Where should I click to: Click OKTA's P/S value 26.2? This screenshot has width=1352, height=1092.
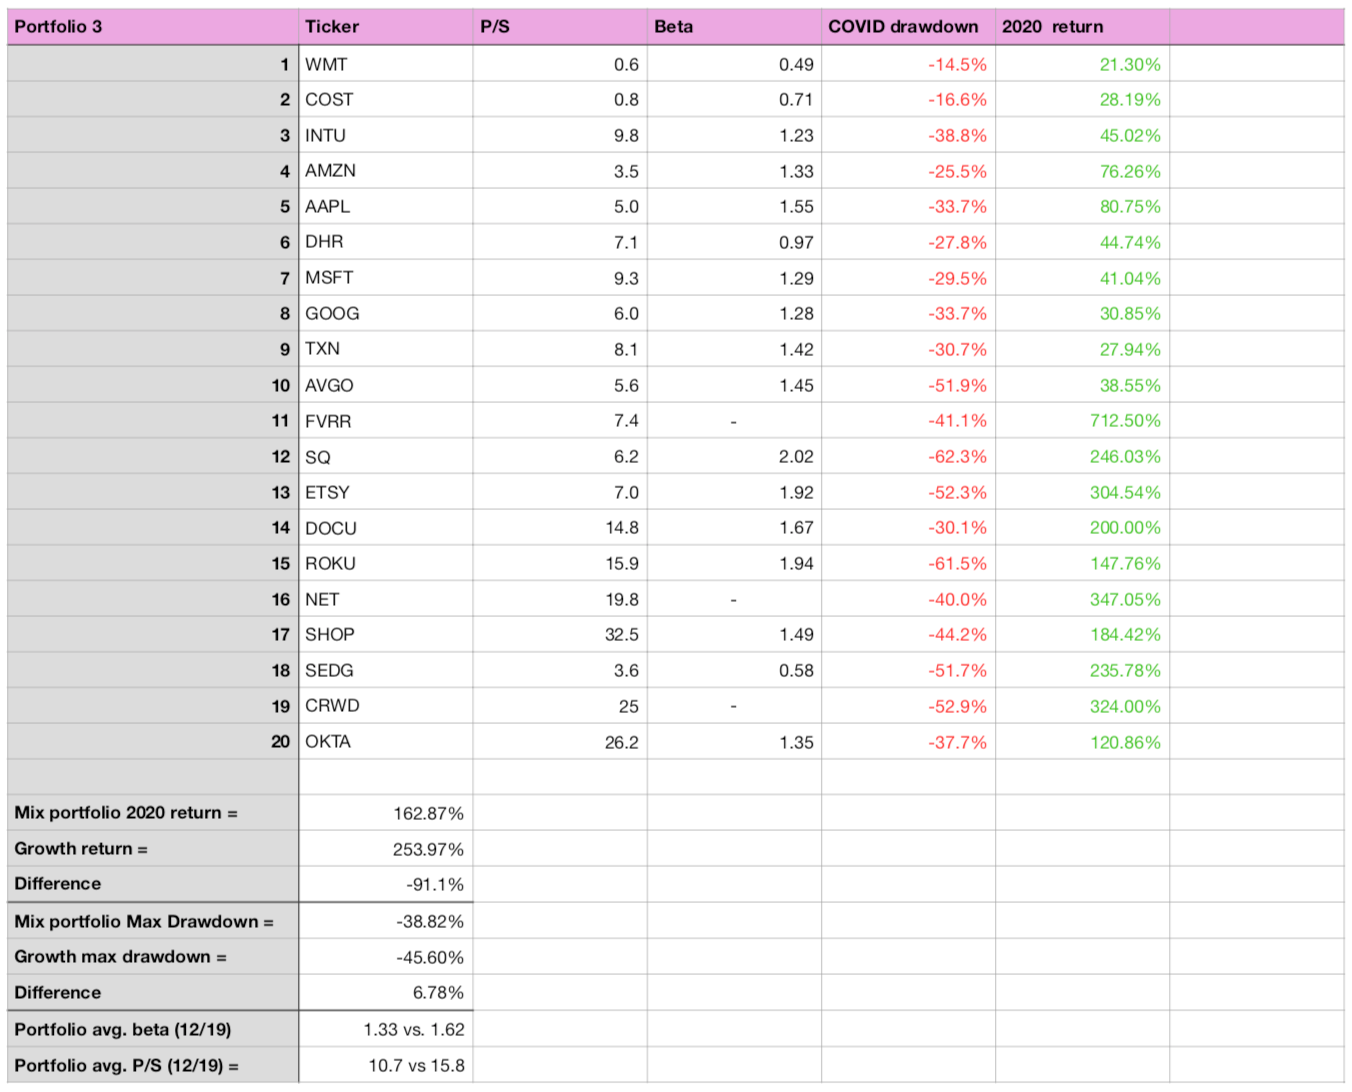(x=559, y=742)
